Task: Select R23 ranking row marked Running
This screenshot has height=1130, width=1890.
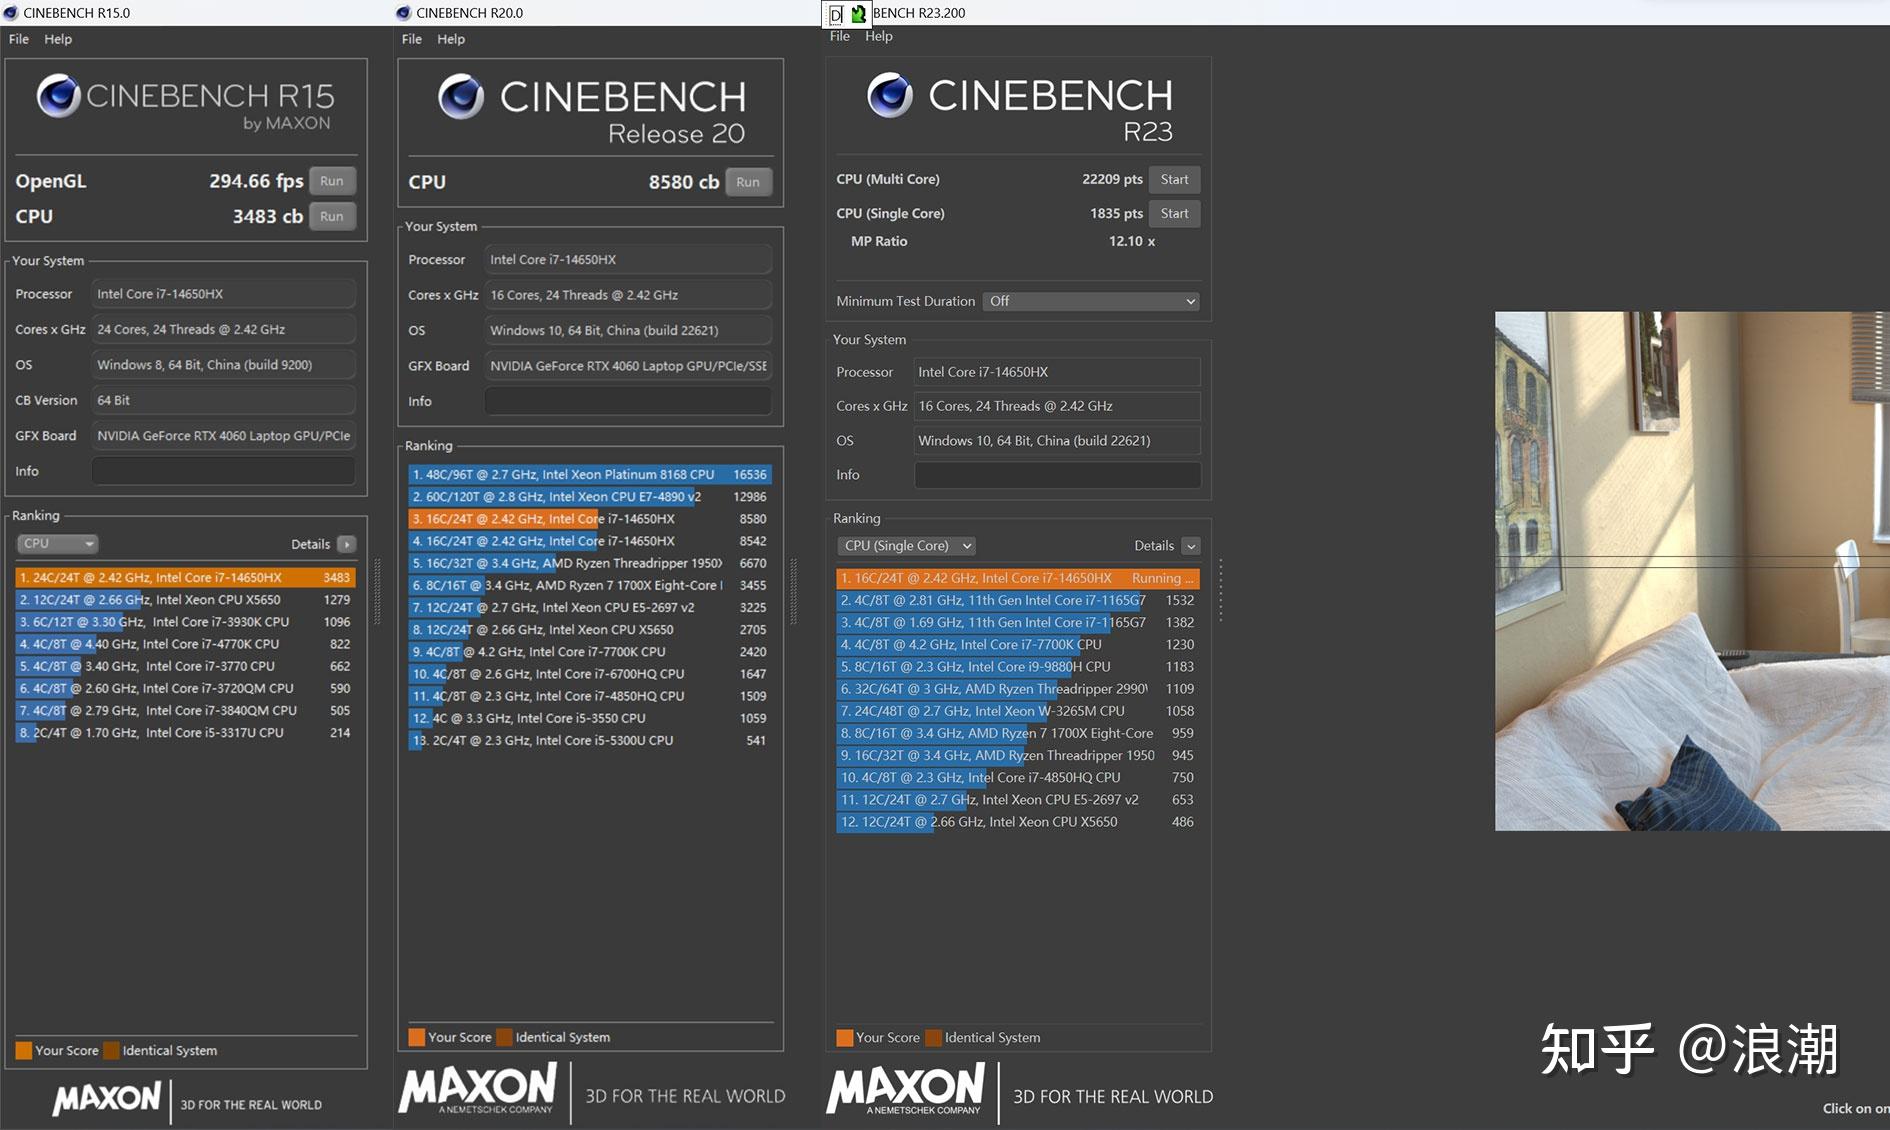Action: tap(1018, 578)
